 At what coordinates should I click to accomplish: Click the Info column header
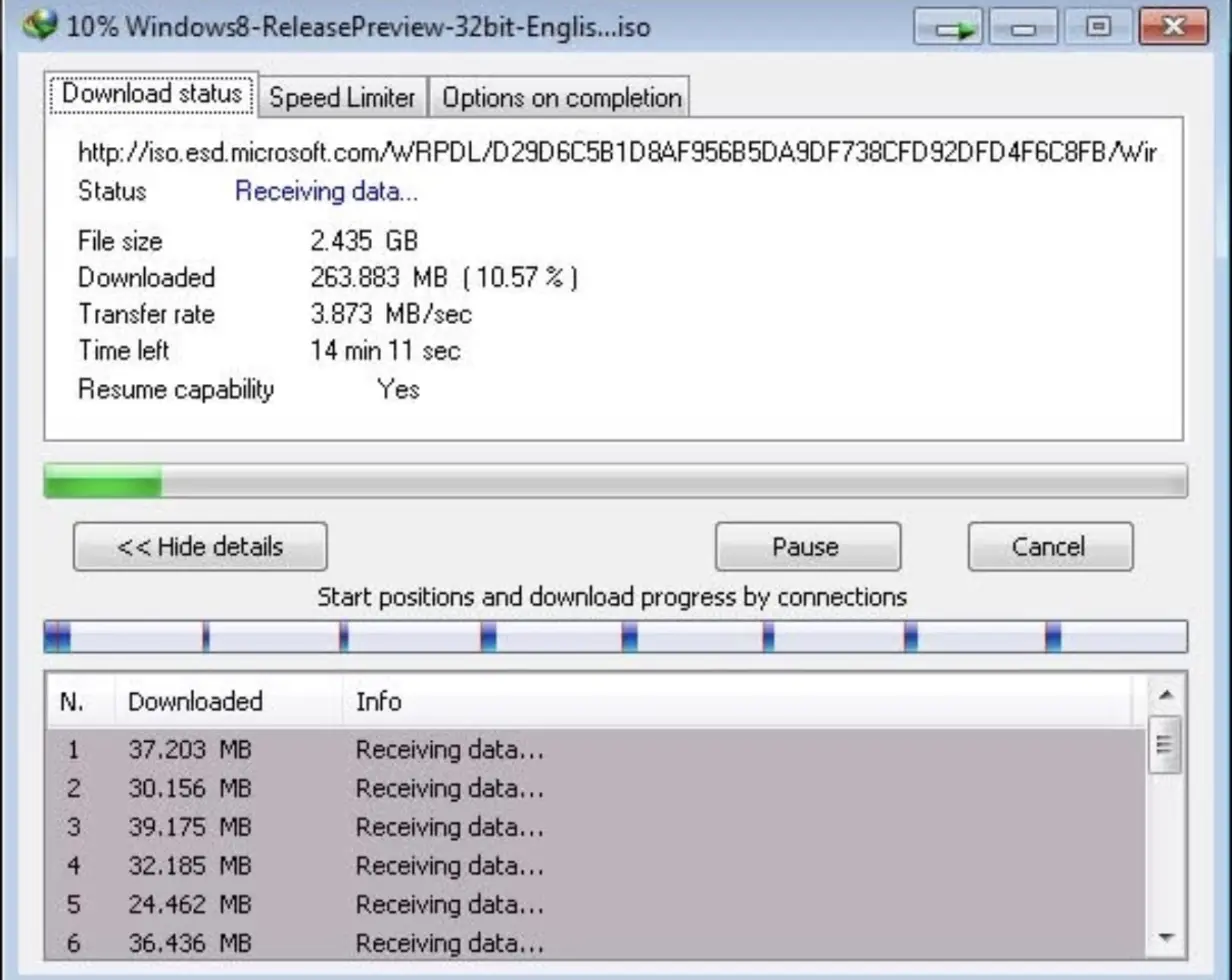[738, 701]
